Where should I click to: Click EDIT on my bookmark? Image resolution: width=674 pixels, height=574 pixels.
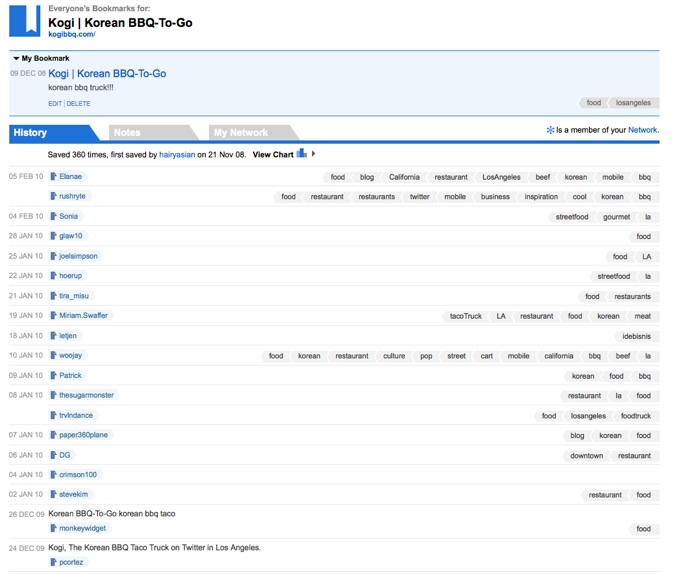click(55, 104)
